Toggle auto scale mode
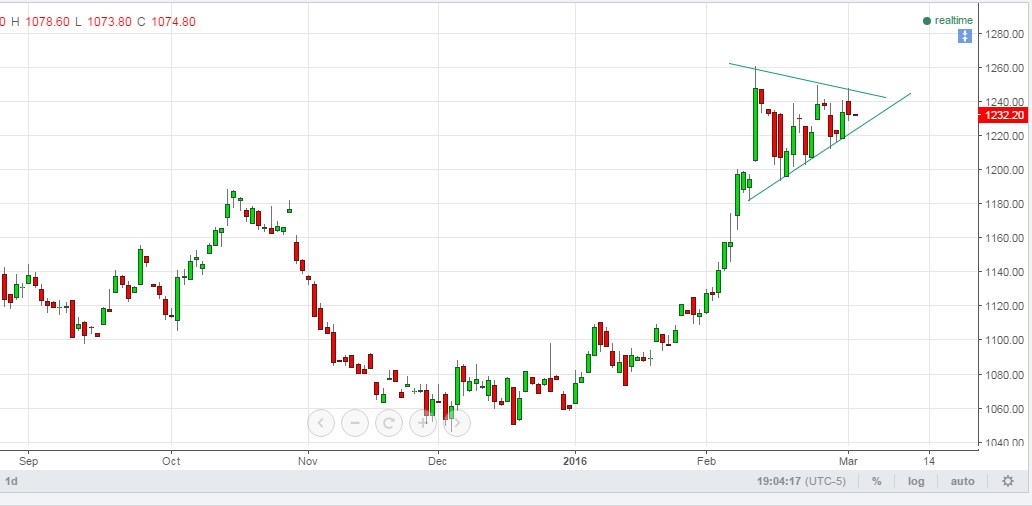Image resolution: width=1032 pixels, height=506 pixels. pyautogui.click(x=962, y=482)
